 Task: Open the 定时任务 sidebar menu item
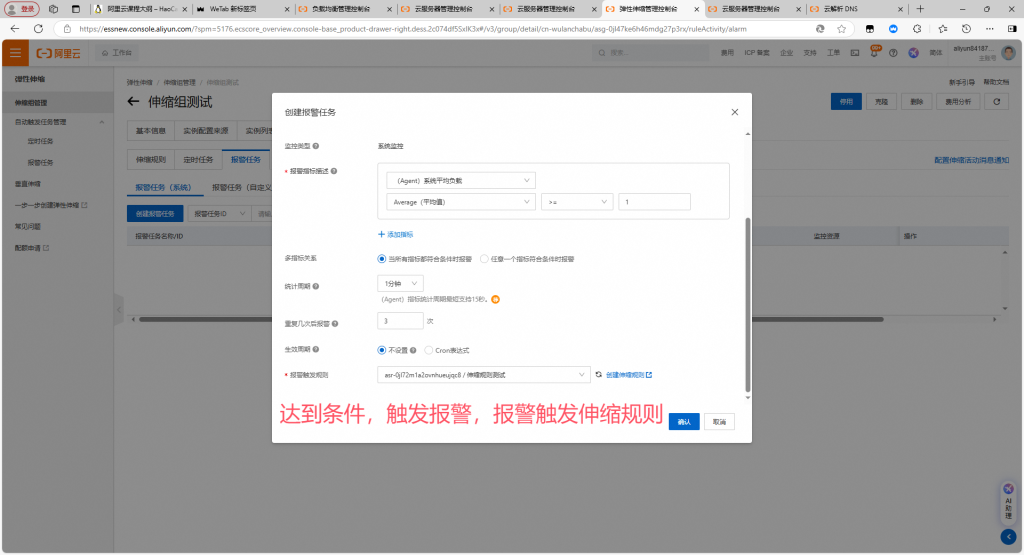(40, 141)
